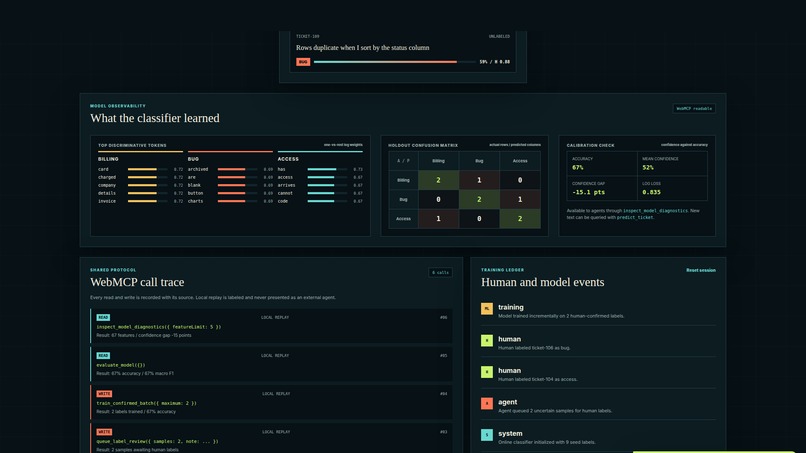Viewport: 806px width, 453px height.
Task: Click the training event ML icon
Action: pos(487,309)
